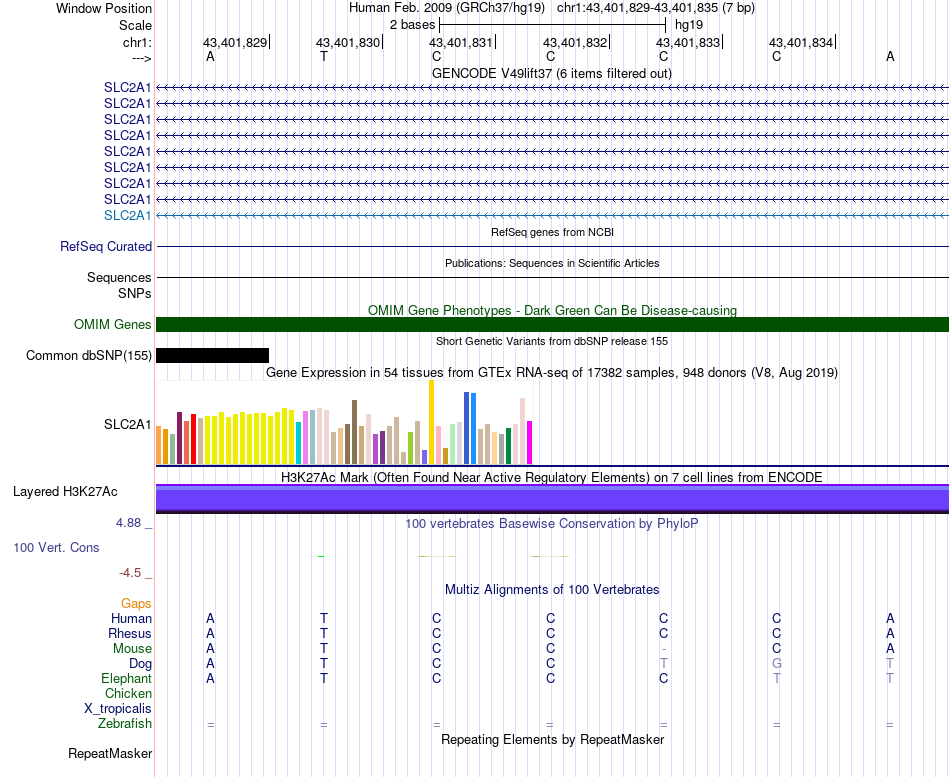The image size is (950, 777).
Task: Click the X_tropicalis species label
Action: click(118, 709)
